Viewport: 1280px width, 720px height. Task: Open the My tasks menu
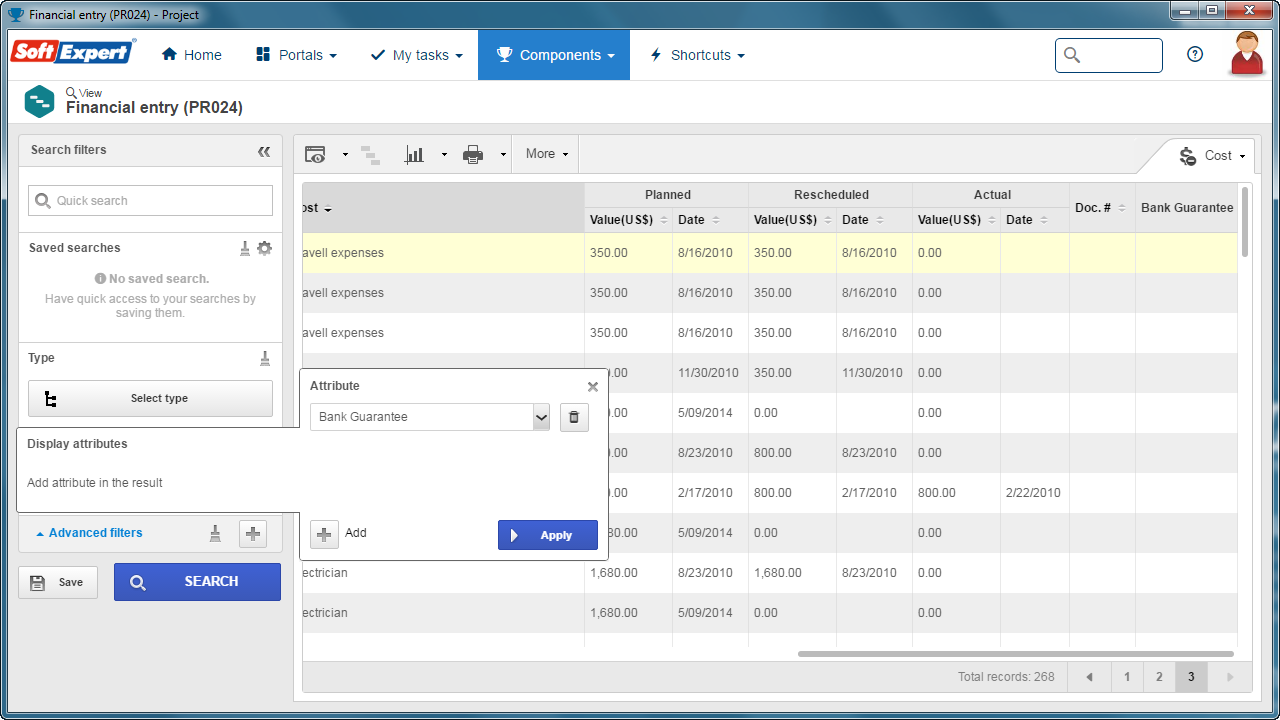coord(416,55)
